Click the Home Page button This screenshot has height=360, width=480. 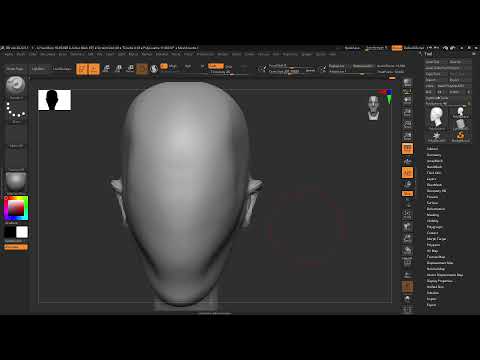15,69
